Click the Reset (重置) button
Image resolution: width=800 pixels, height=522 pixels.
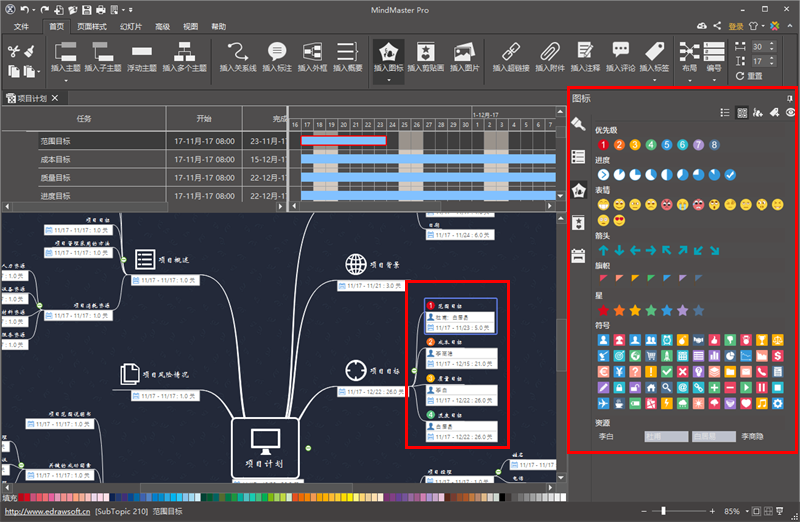click(x=749, y=76)
